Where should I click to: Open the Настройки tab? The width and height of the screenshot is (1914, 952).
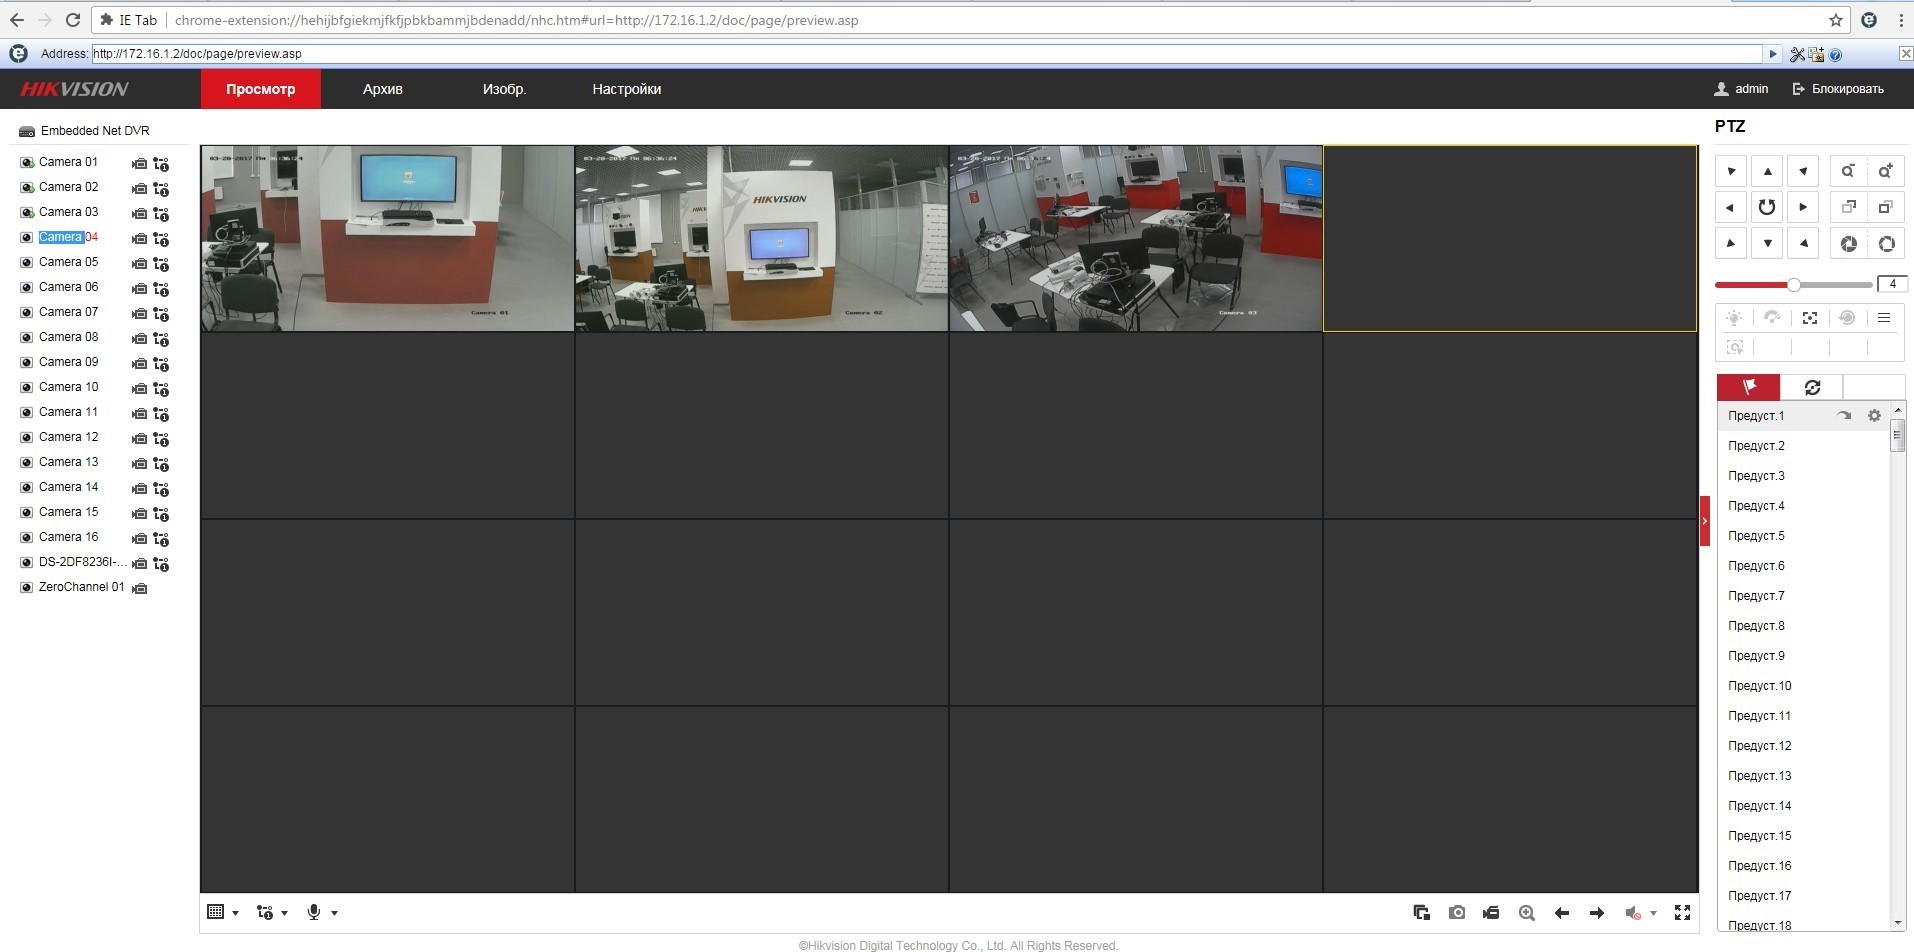[x=626, y=89]
